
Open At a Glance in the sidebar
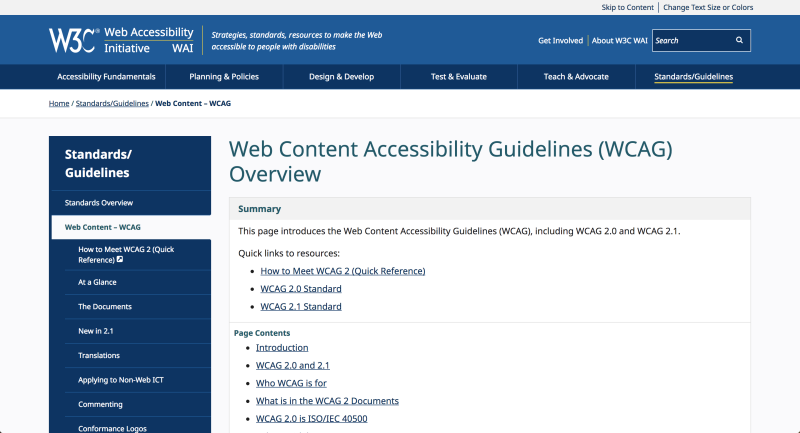138,282
